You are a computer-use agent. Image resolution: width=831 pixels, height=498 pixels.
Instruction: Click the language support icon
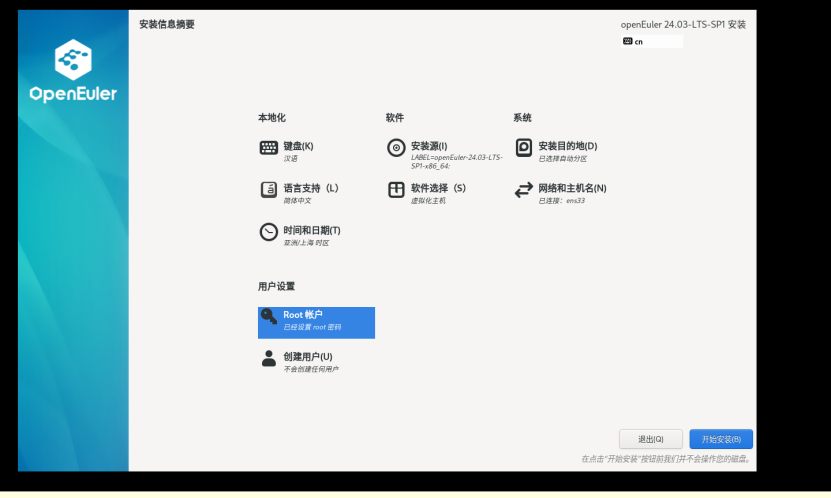[x=269, y=190]
